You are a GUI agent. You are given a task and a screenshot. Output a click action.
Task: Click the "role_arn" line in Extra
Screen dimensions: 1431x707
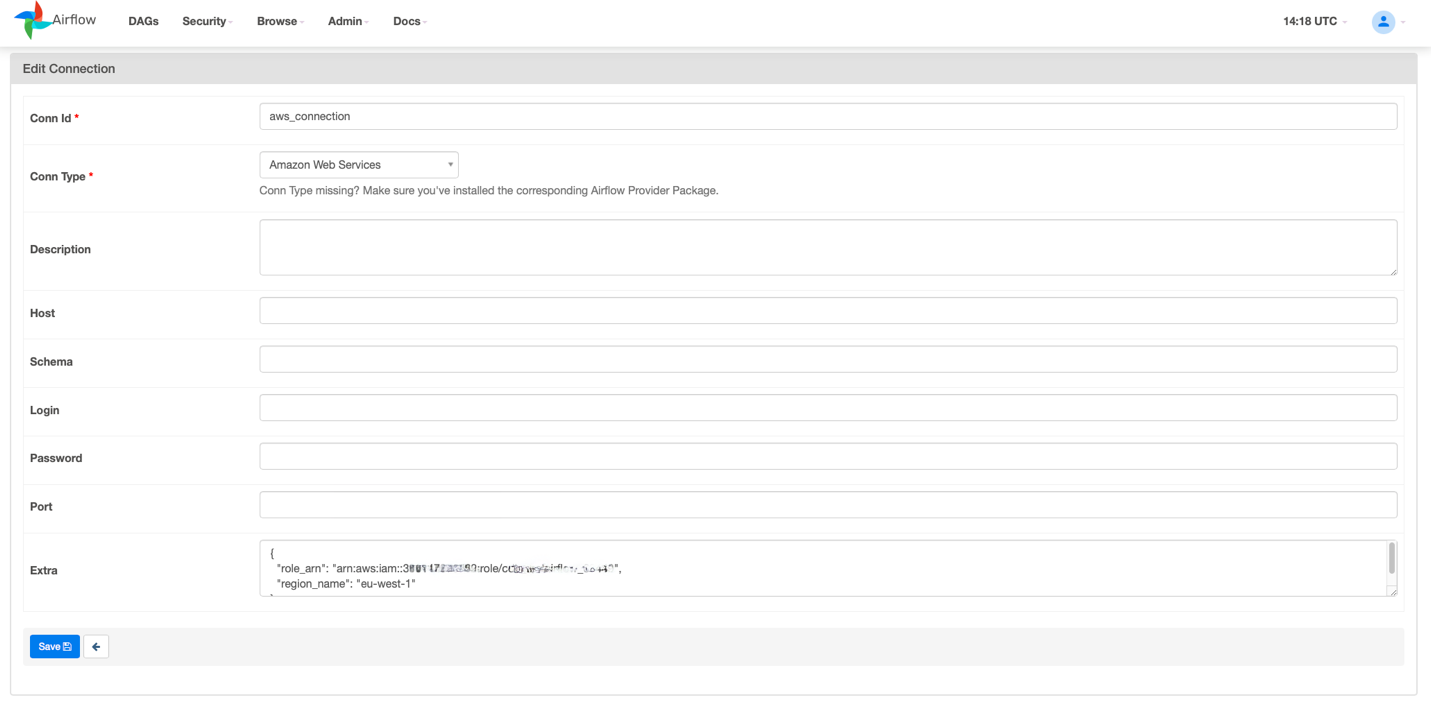449,568
